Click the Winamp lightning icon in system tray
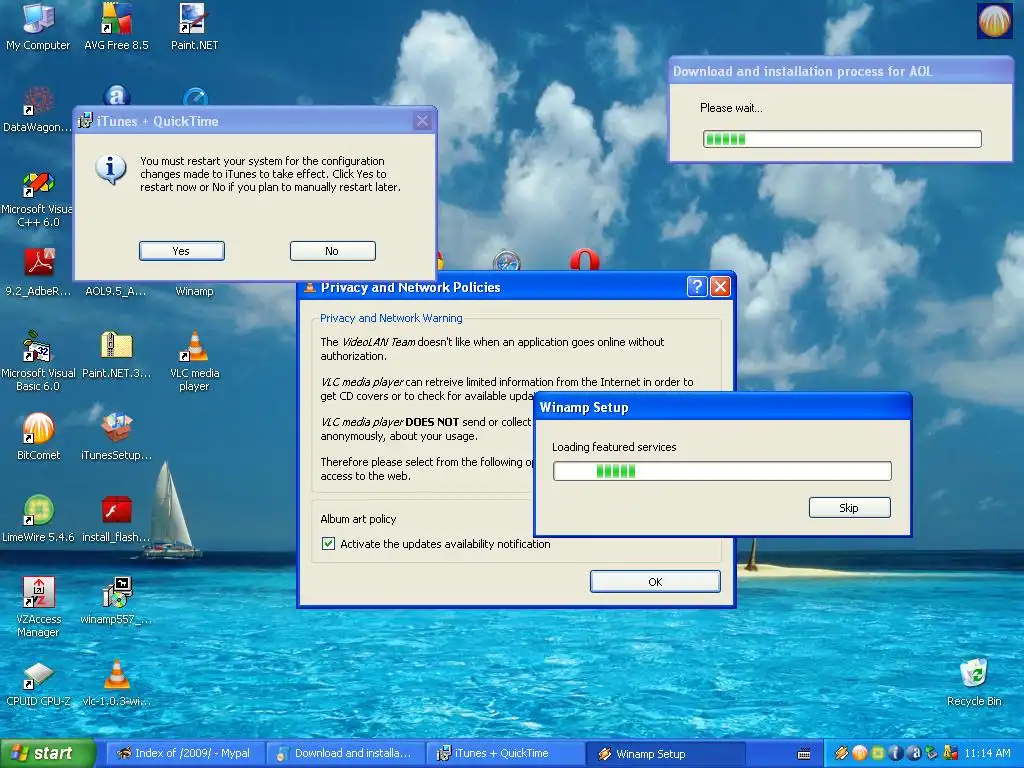 click(842, 754)
